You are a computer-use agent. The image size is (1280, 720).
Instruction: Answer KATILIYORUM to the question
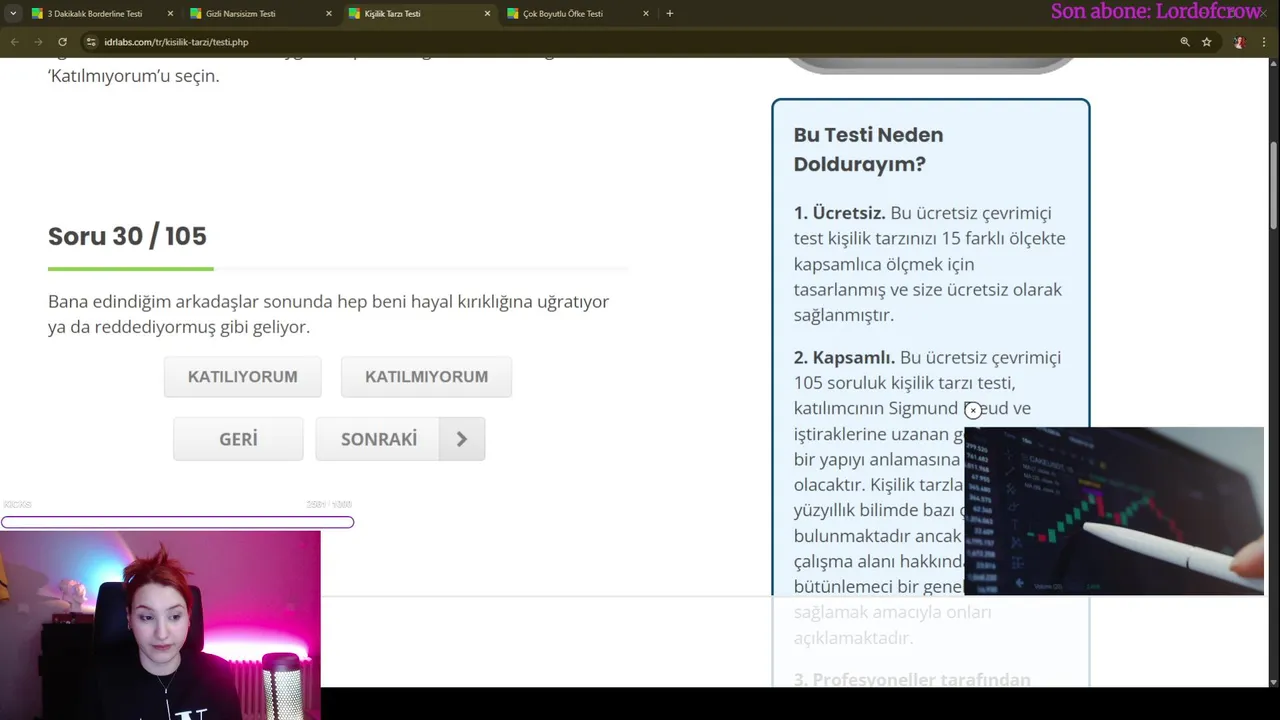pyautogui.click(x=243, y=377)
